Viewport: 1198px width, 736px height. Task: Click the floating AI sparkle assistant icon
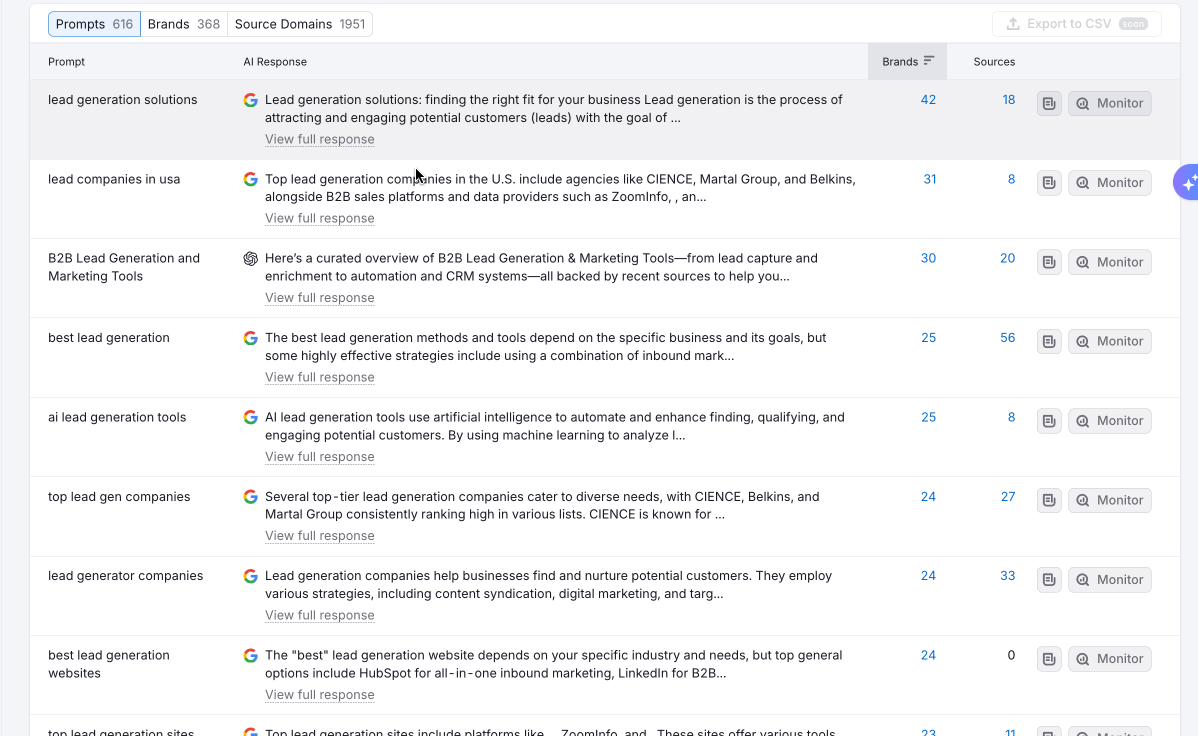[1187, 182]
